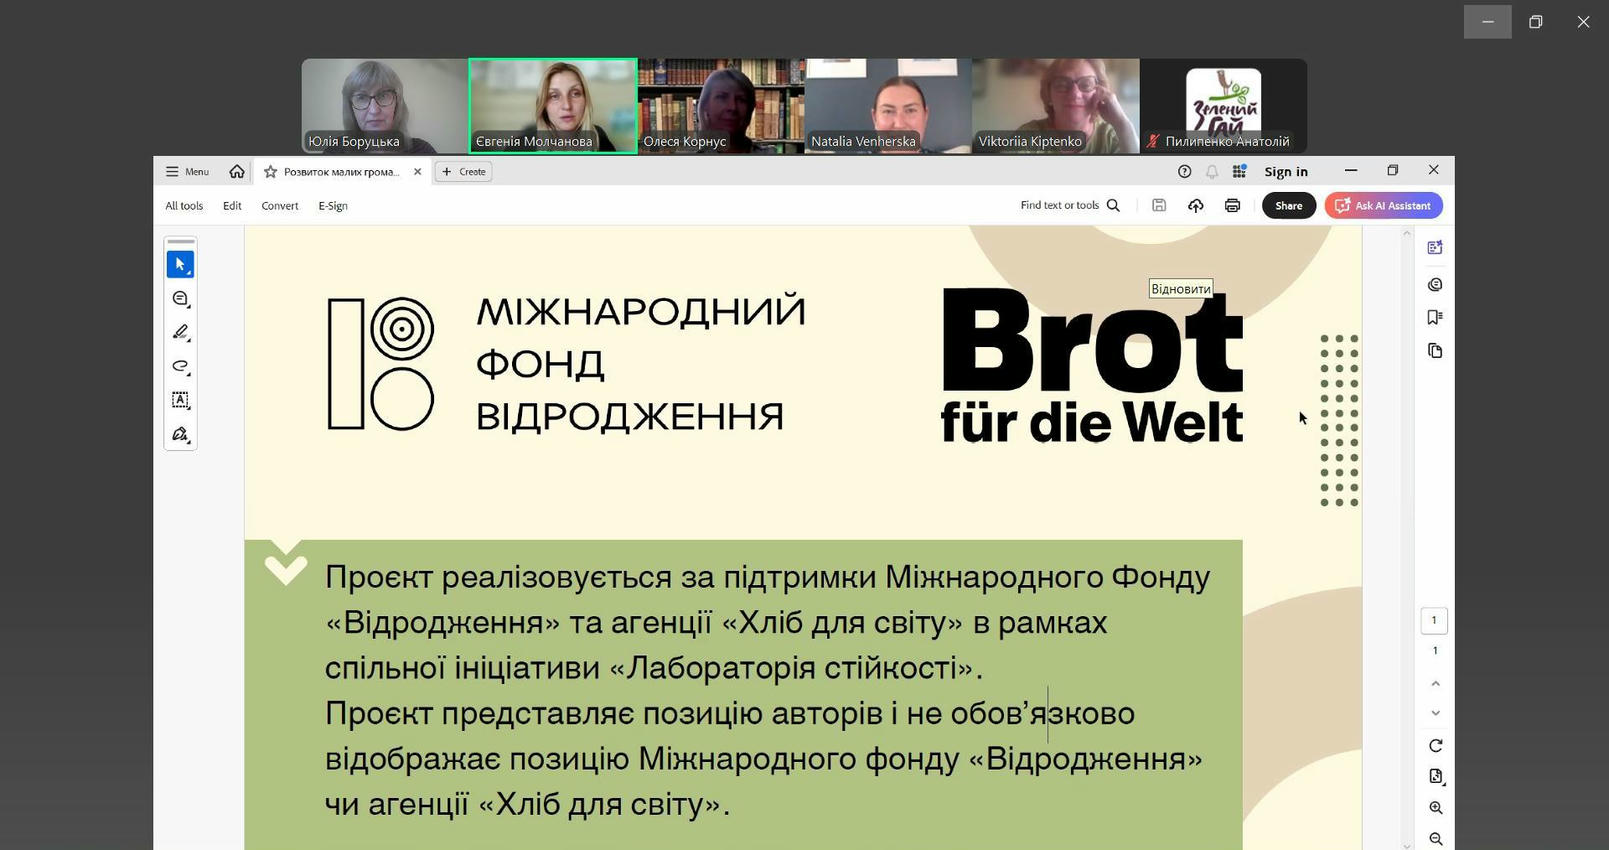Open the hamburger Menu

(187, 172)
